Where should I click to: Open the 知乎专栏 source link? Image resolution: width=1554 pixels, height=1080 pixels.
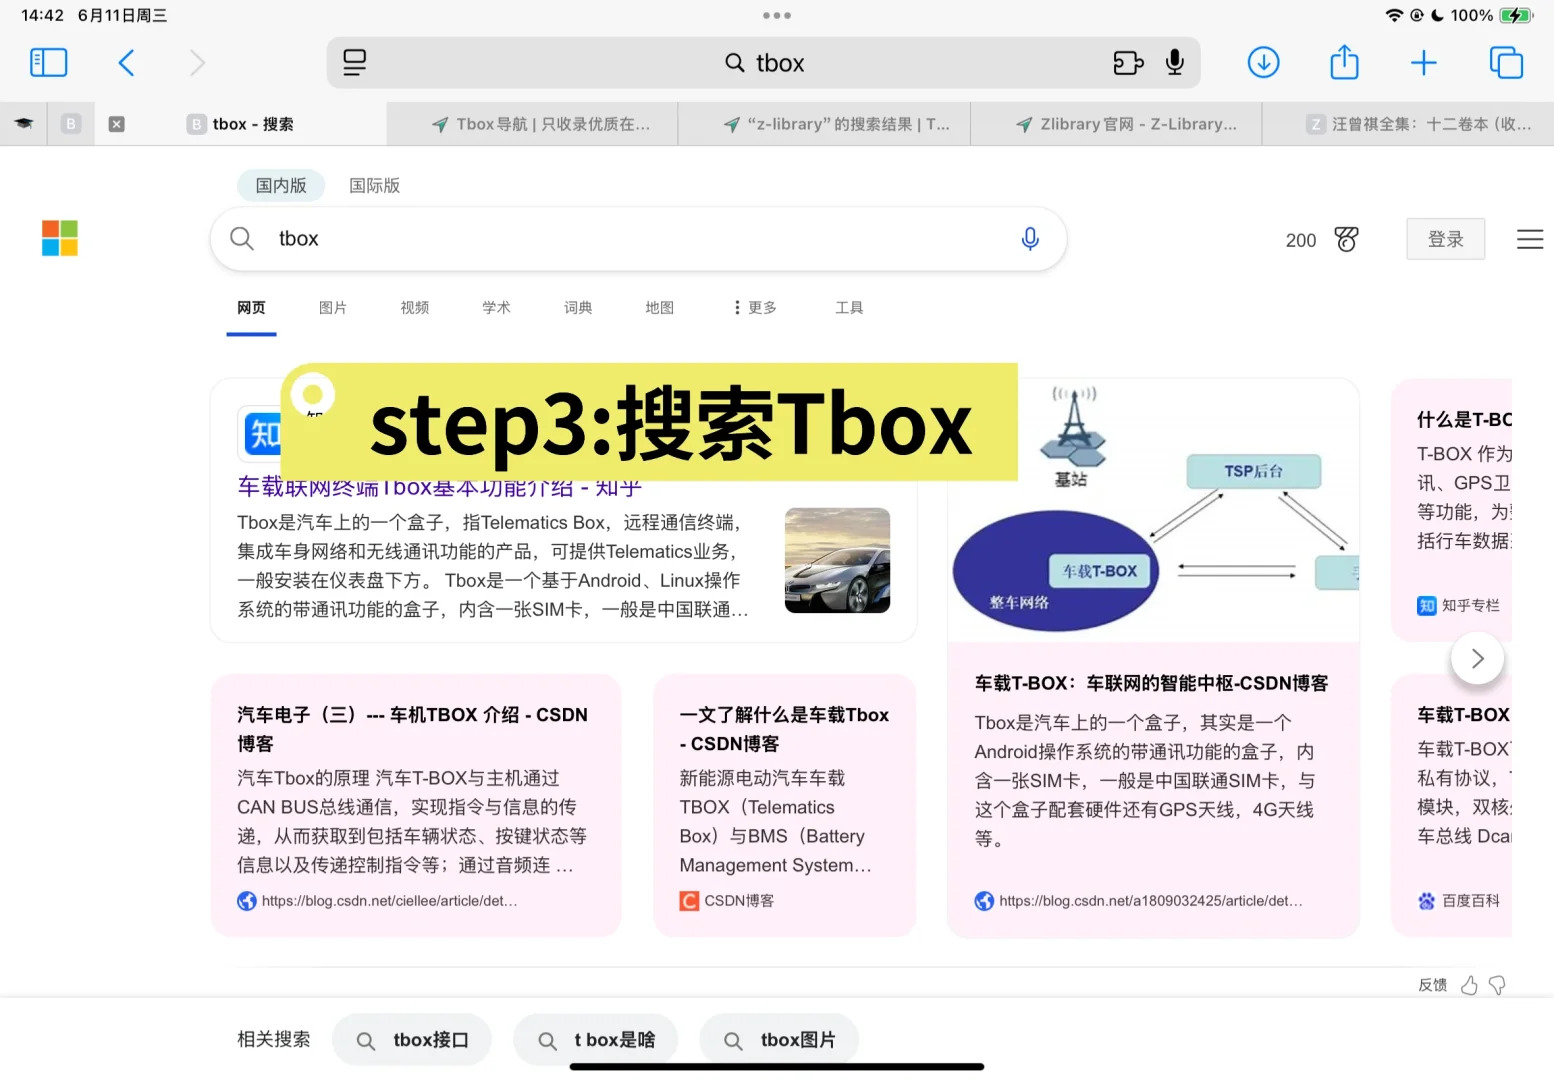[x=1459, y=606]
